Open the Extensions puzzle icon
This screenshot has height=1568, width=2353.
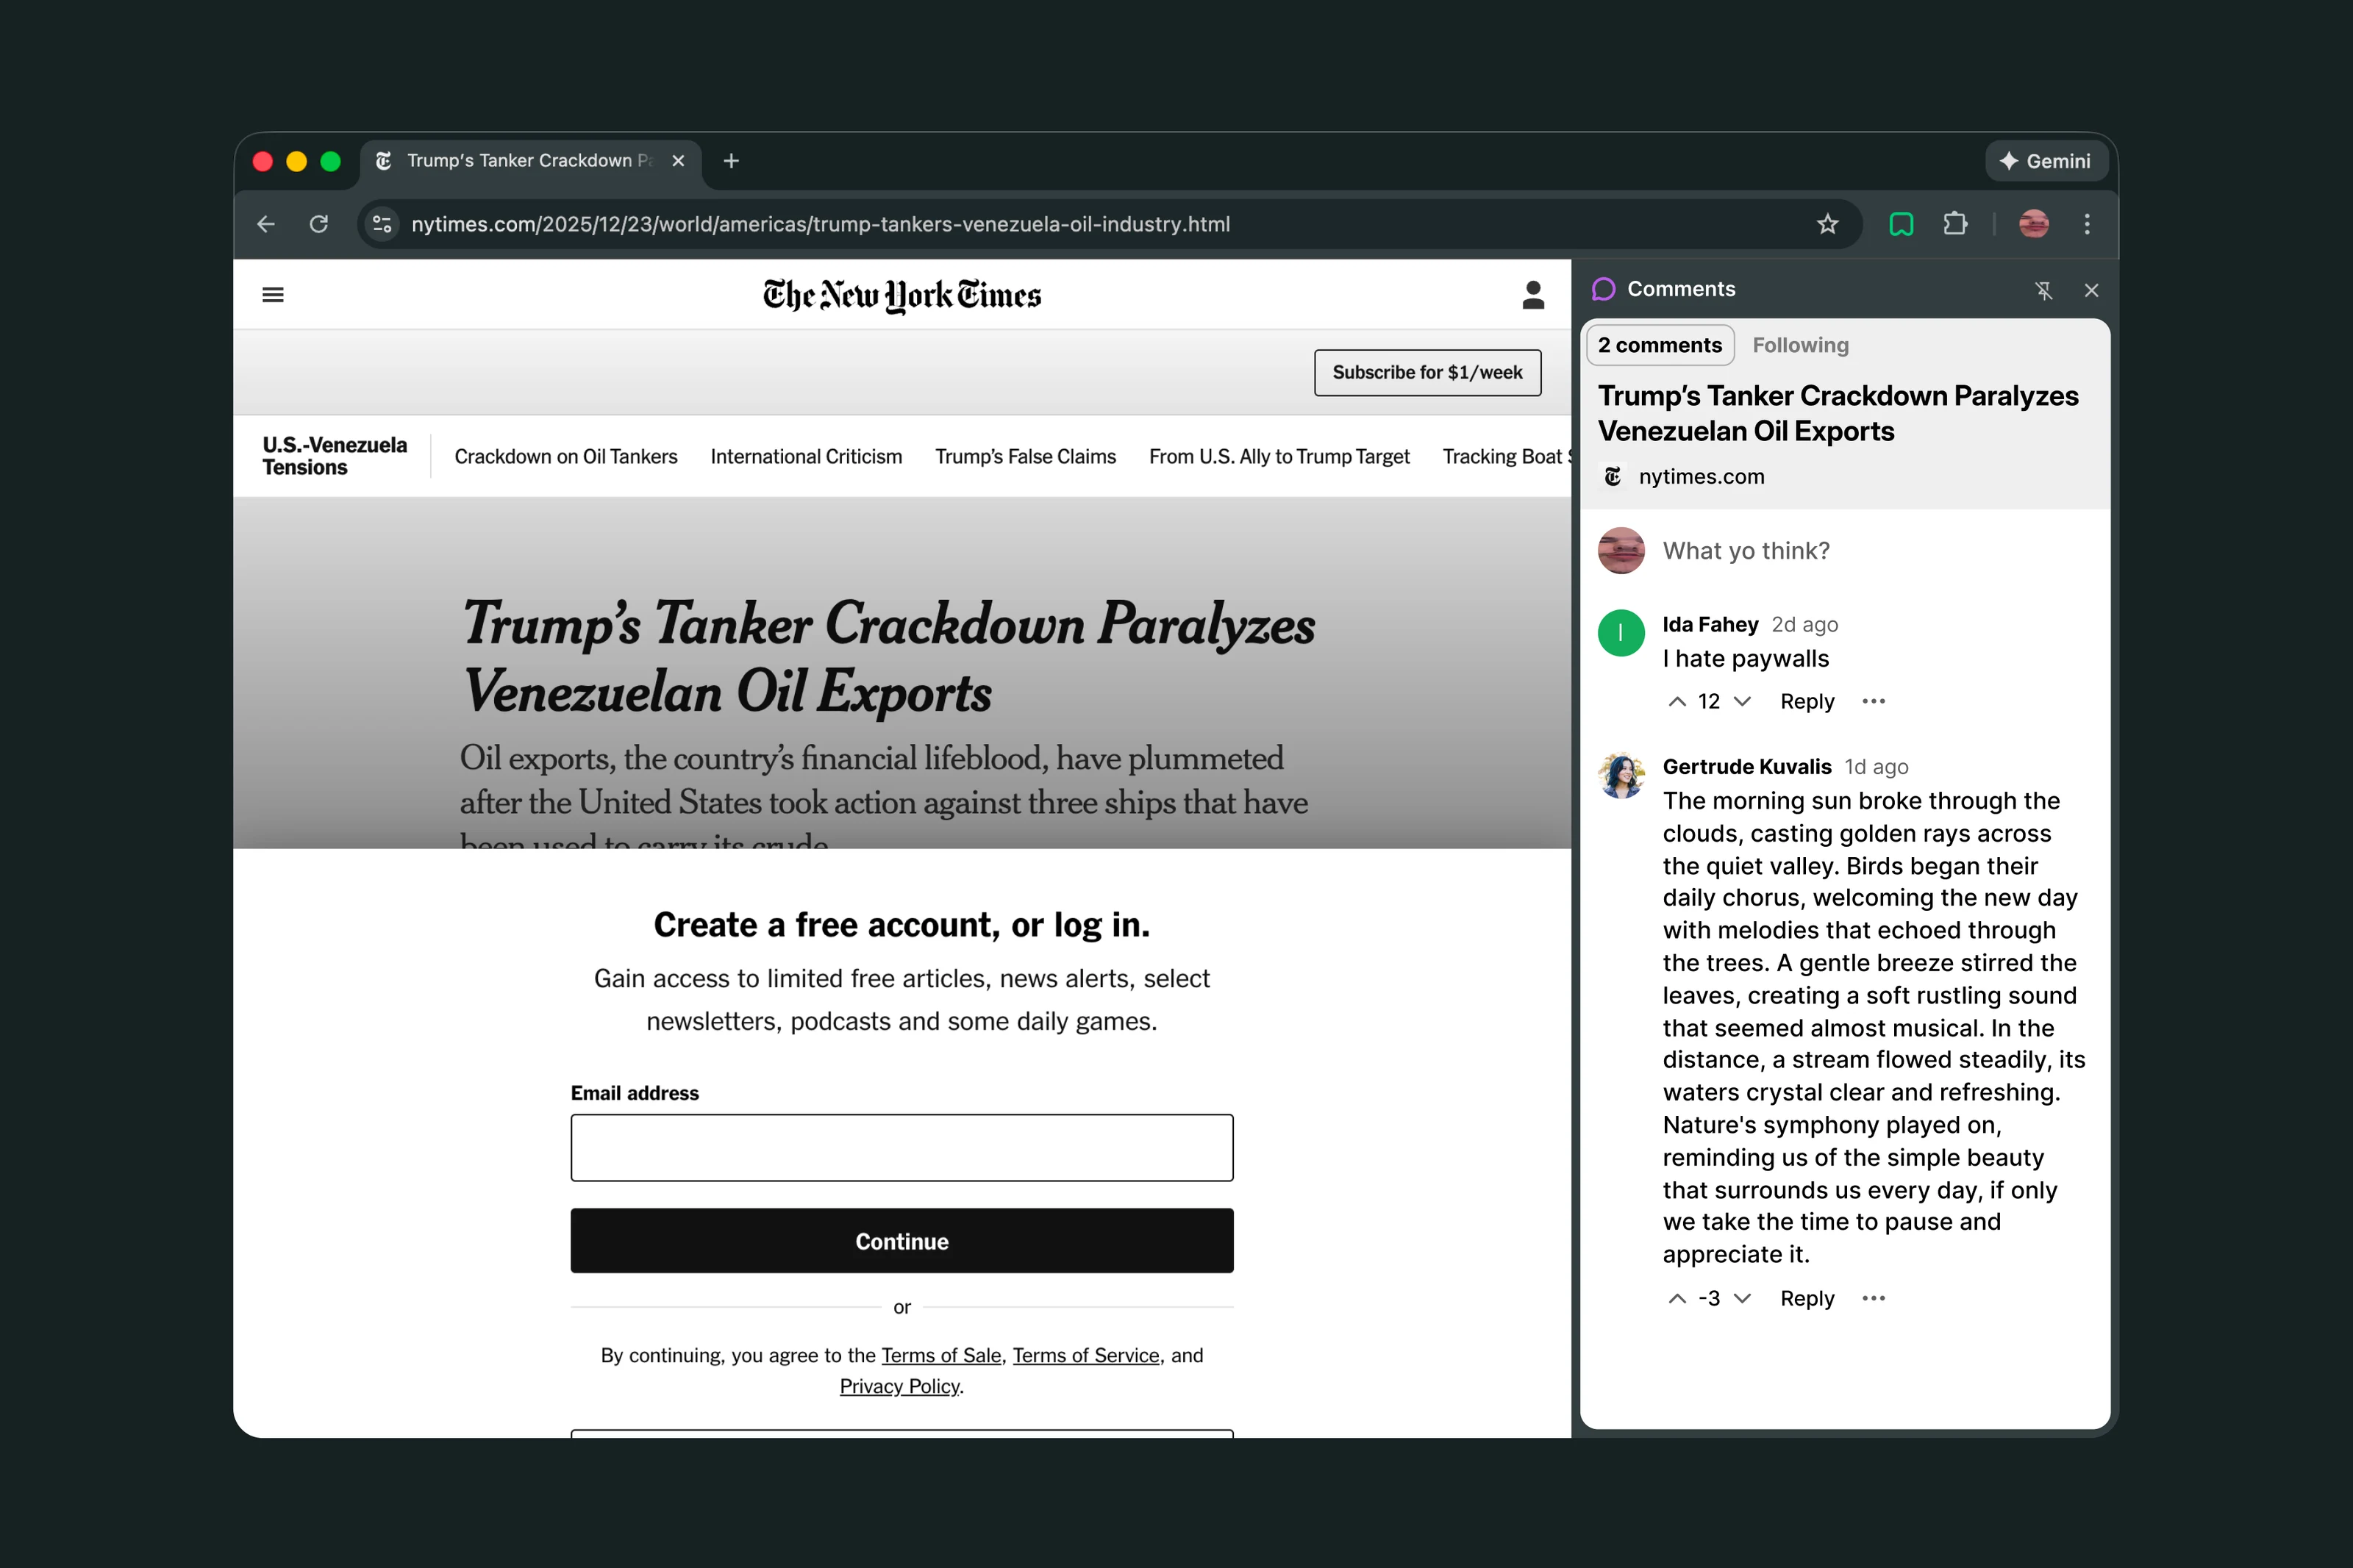[x=1955, y=224]
